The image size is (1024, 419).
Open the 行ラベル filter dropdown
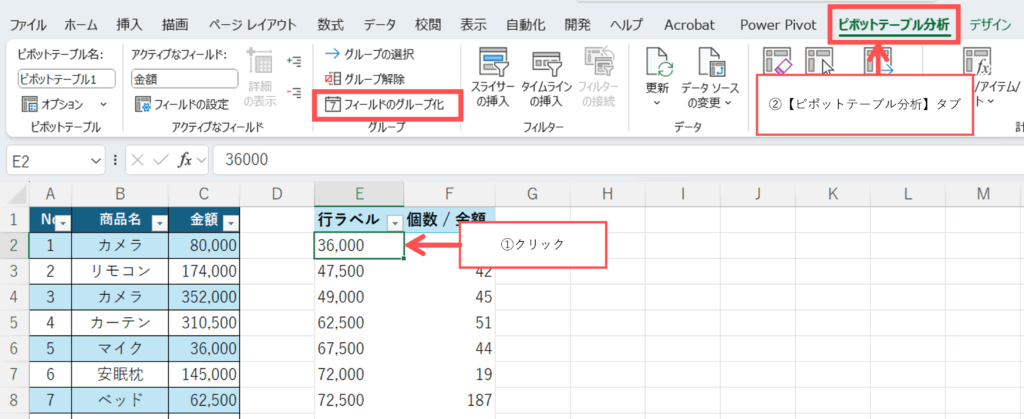tap(394, 223)
